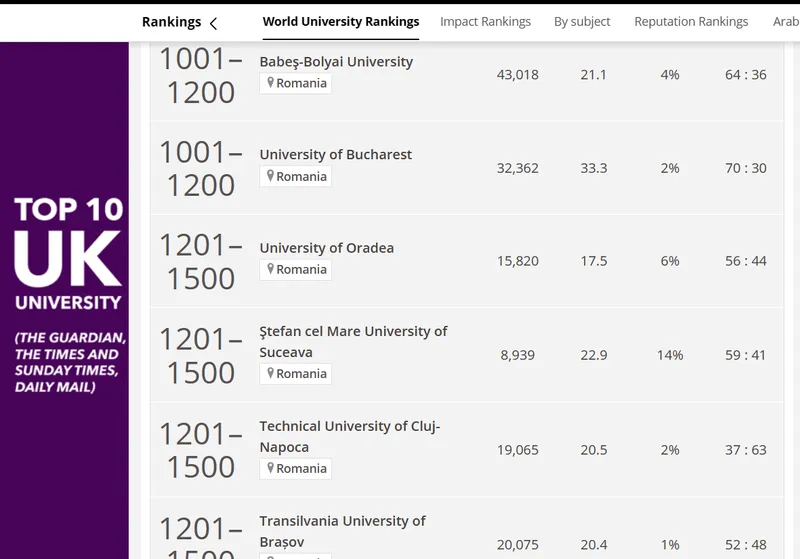Open the Babeş-Bolyai University page
The image size is (800, 559).
pyautogui.click(x=336, y=62)
